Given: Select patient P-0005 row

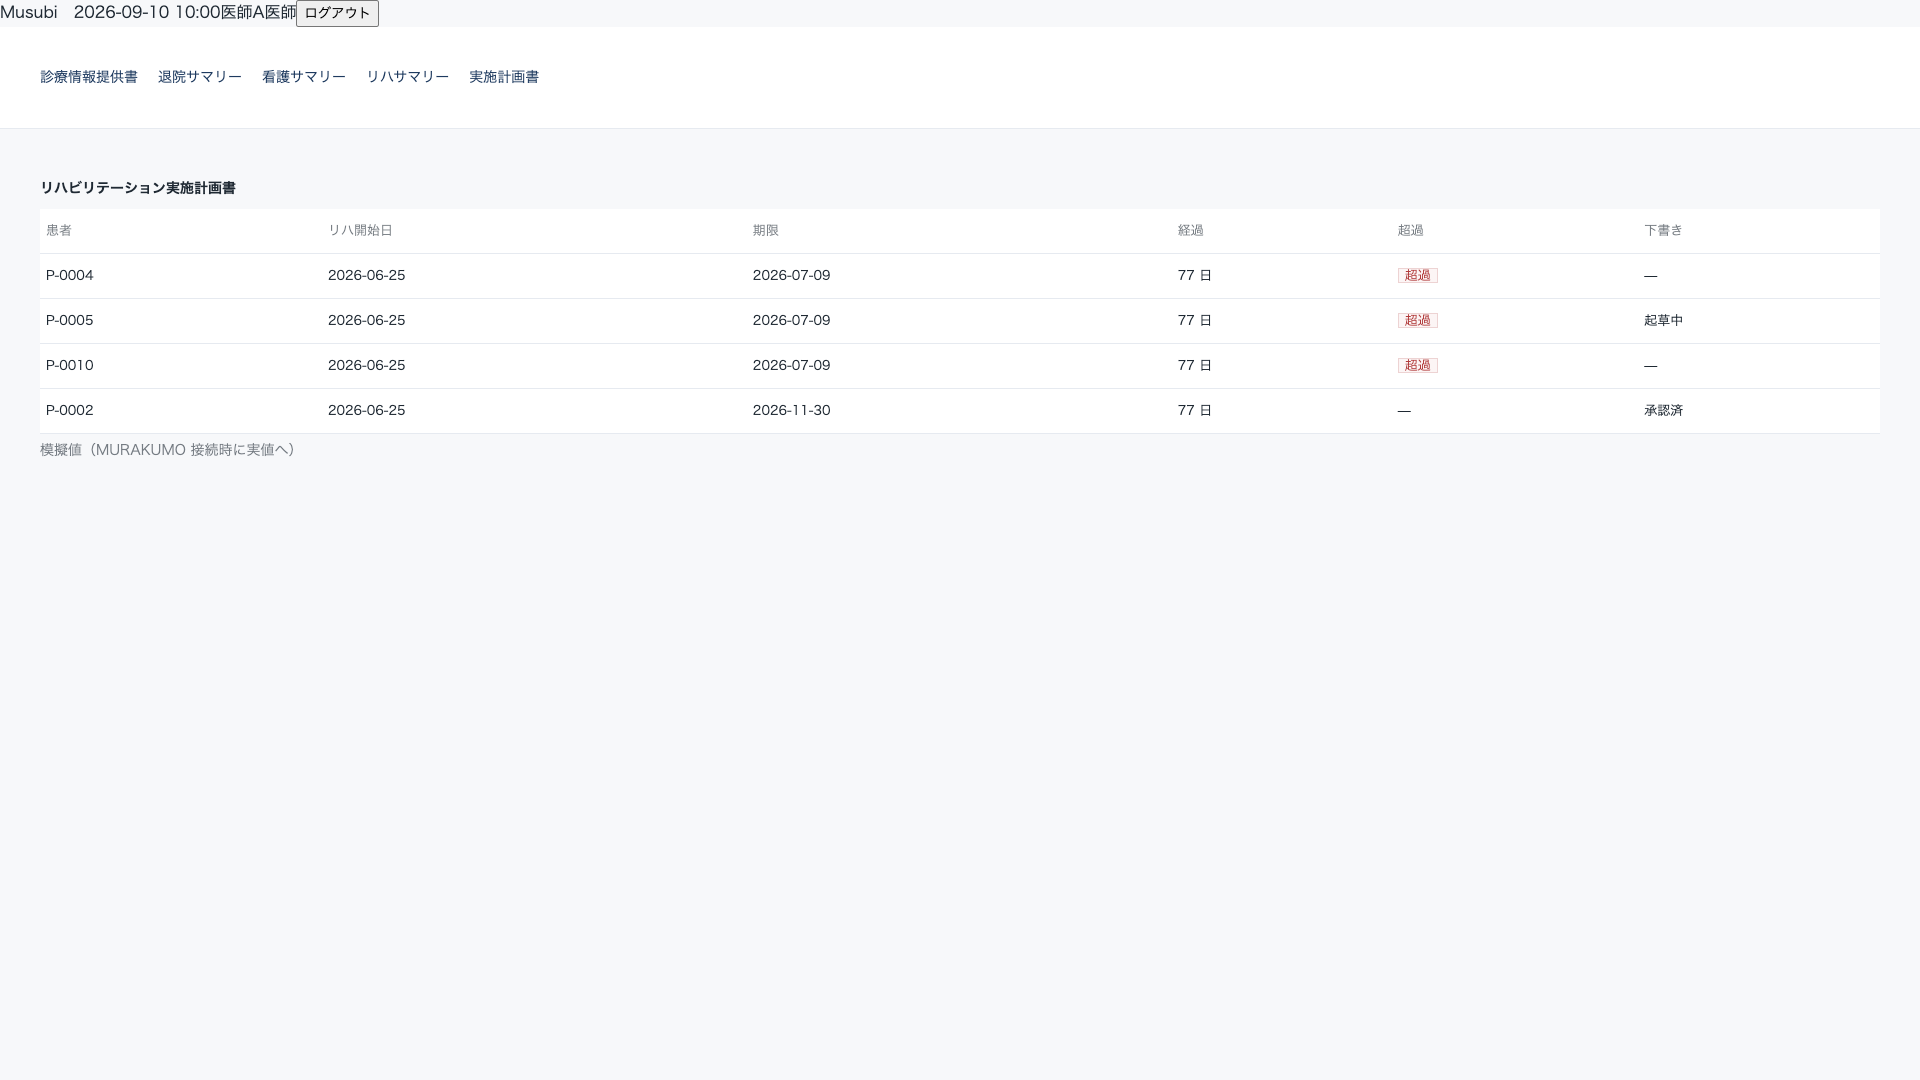Looking at the screenshot, I should (x=960, y=321).
